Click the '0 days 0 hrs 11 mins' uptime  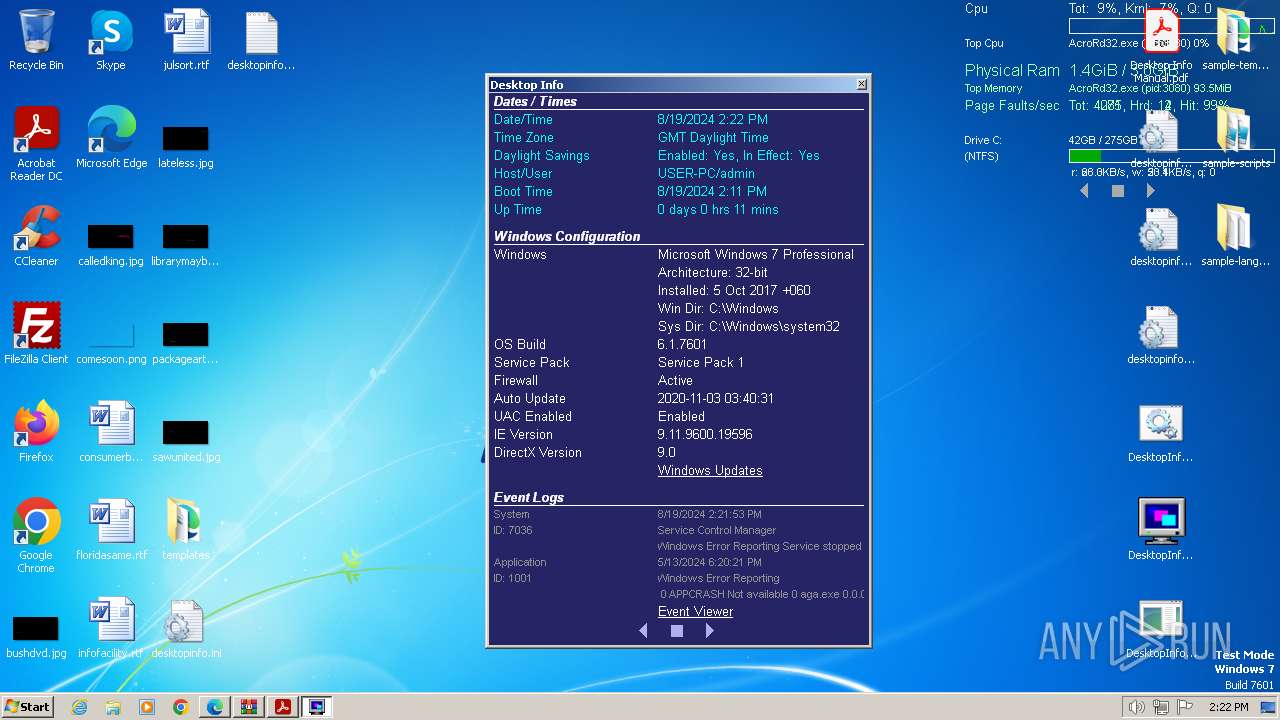[718, 210]
